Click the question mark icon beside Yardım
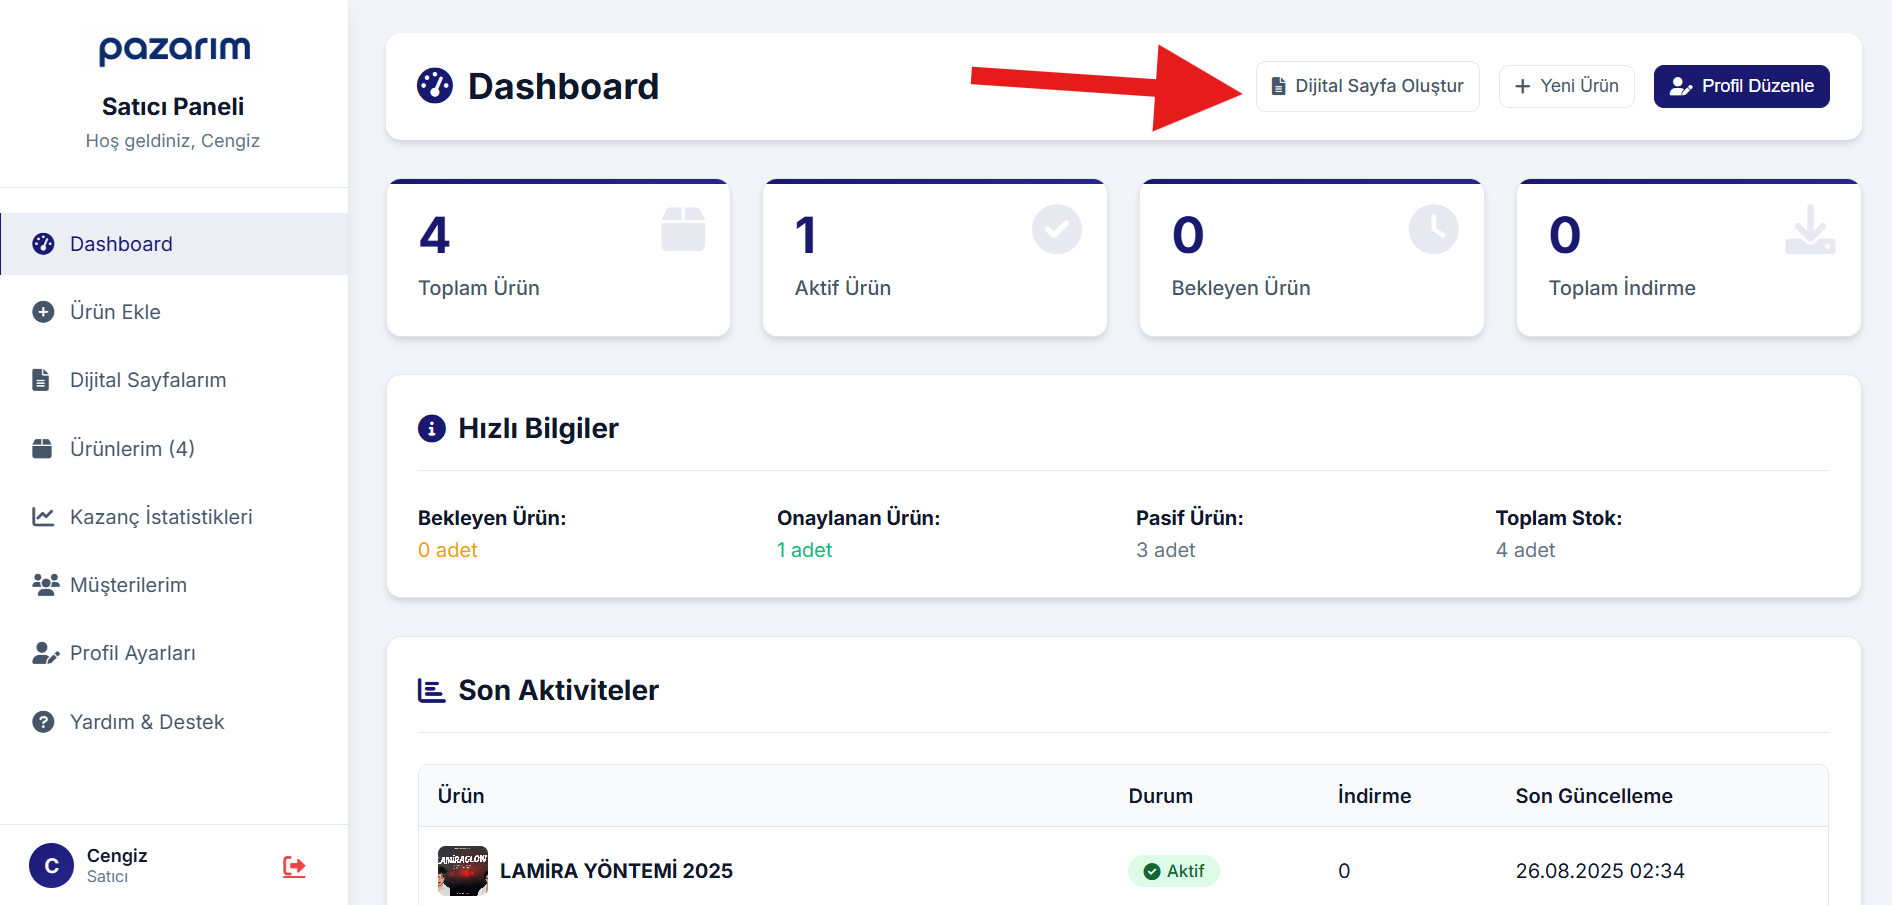 tap(43, 722)
